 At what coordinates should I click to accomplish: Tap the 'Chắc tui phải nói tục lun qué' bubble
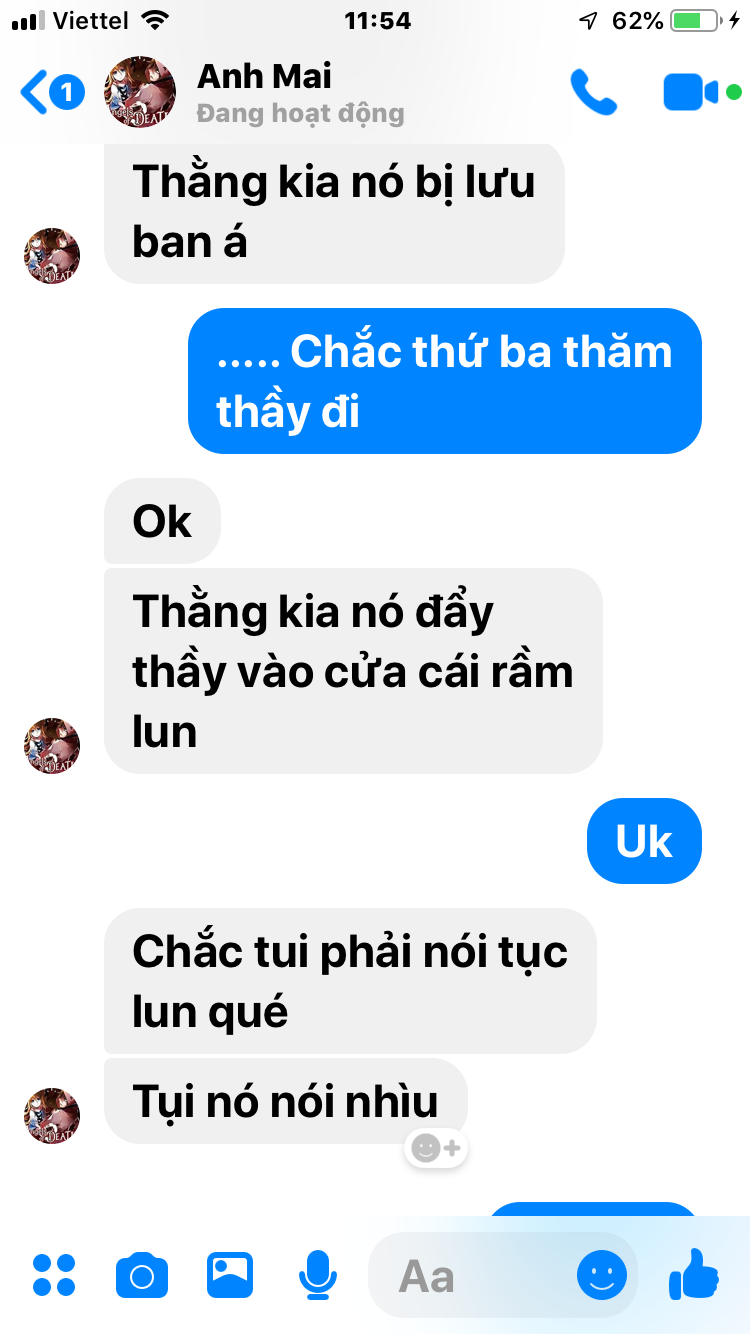(x=350, y=981)
